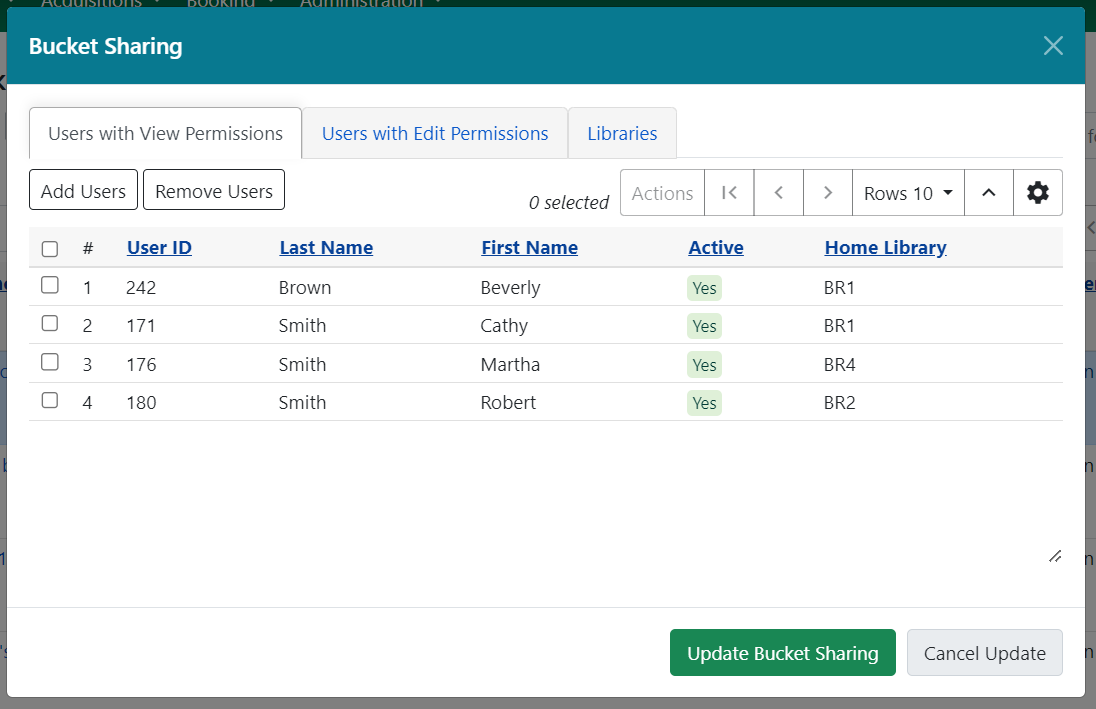Grab the grid resize handle

point(1054,556)
